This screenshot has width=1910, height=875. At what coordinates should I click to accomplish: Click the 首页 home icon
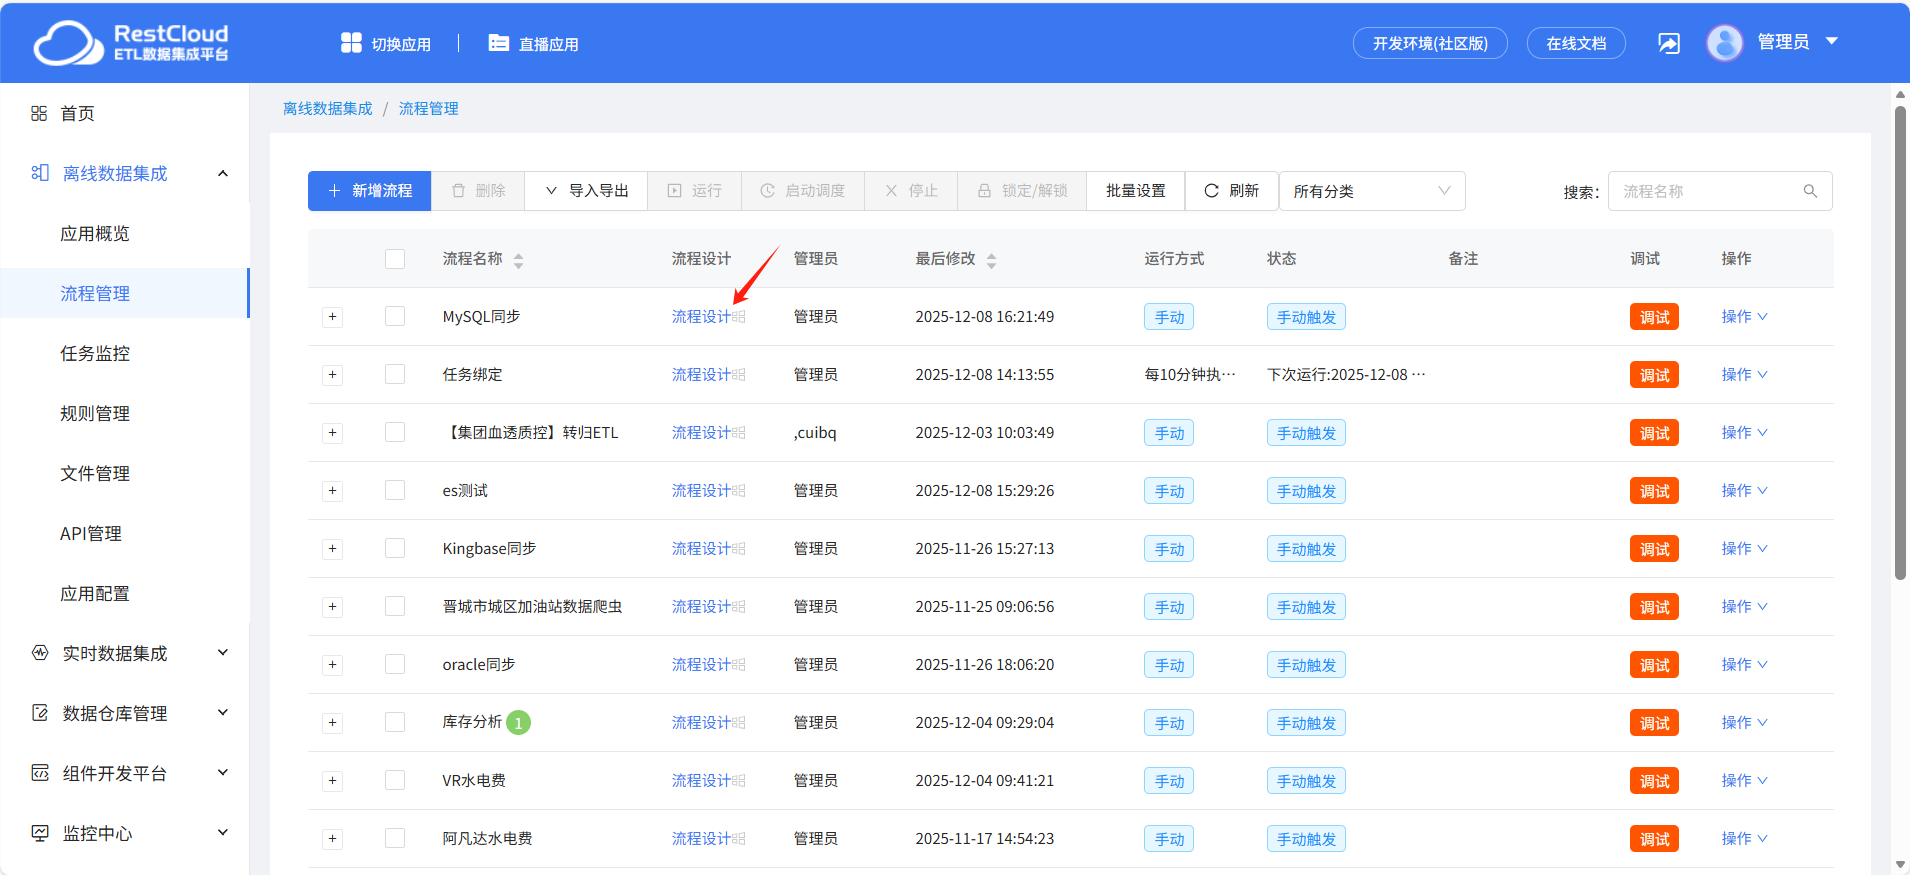pos(39,114)
